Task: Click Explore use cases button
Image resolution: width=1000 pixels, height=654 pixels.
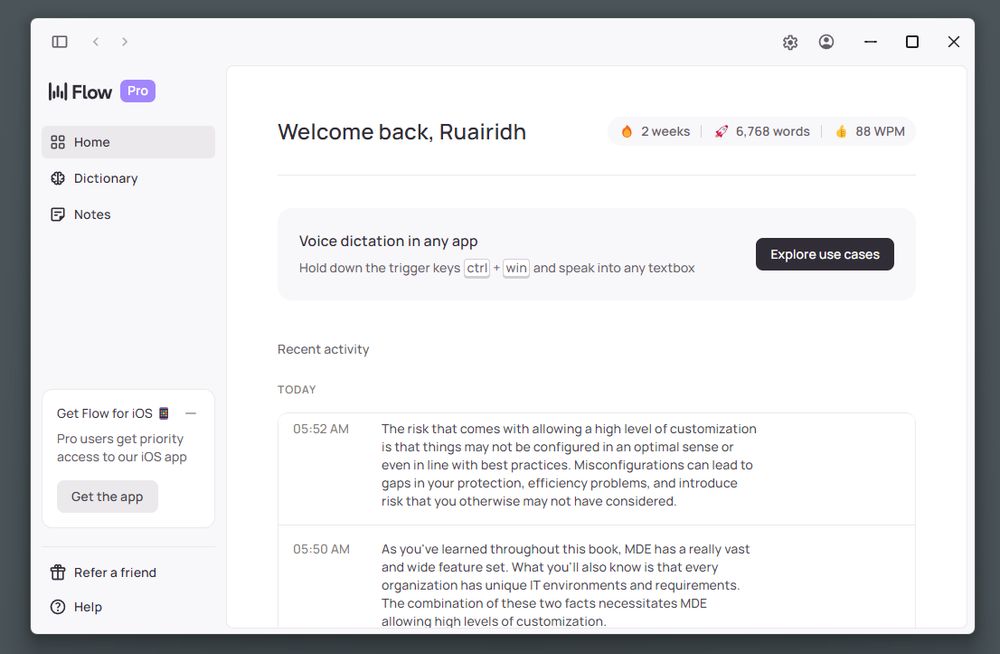Action: pos(825,254)
